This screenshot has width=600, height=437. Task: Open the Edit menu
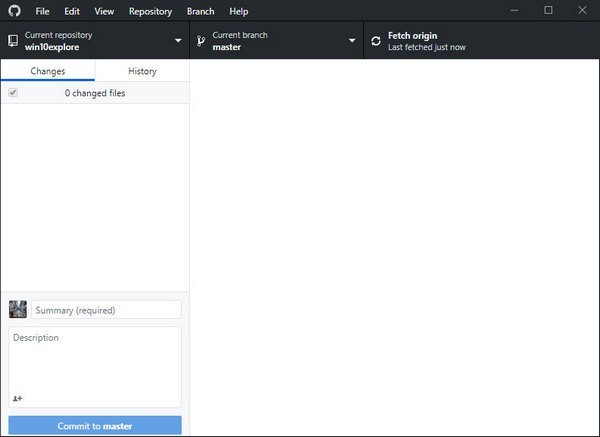point(72,11)
